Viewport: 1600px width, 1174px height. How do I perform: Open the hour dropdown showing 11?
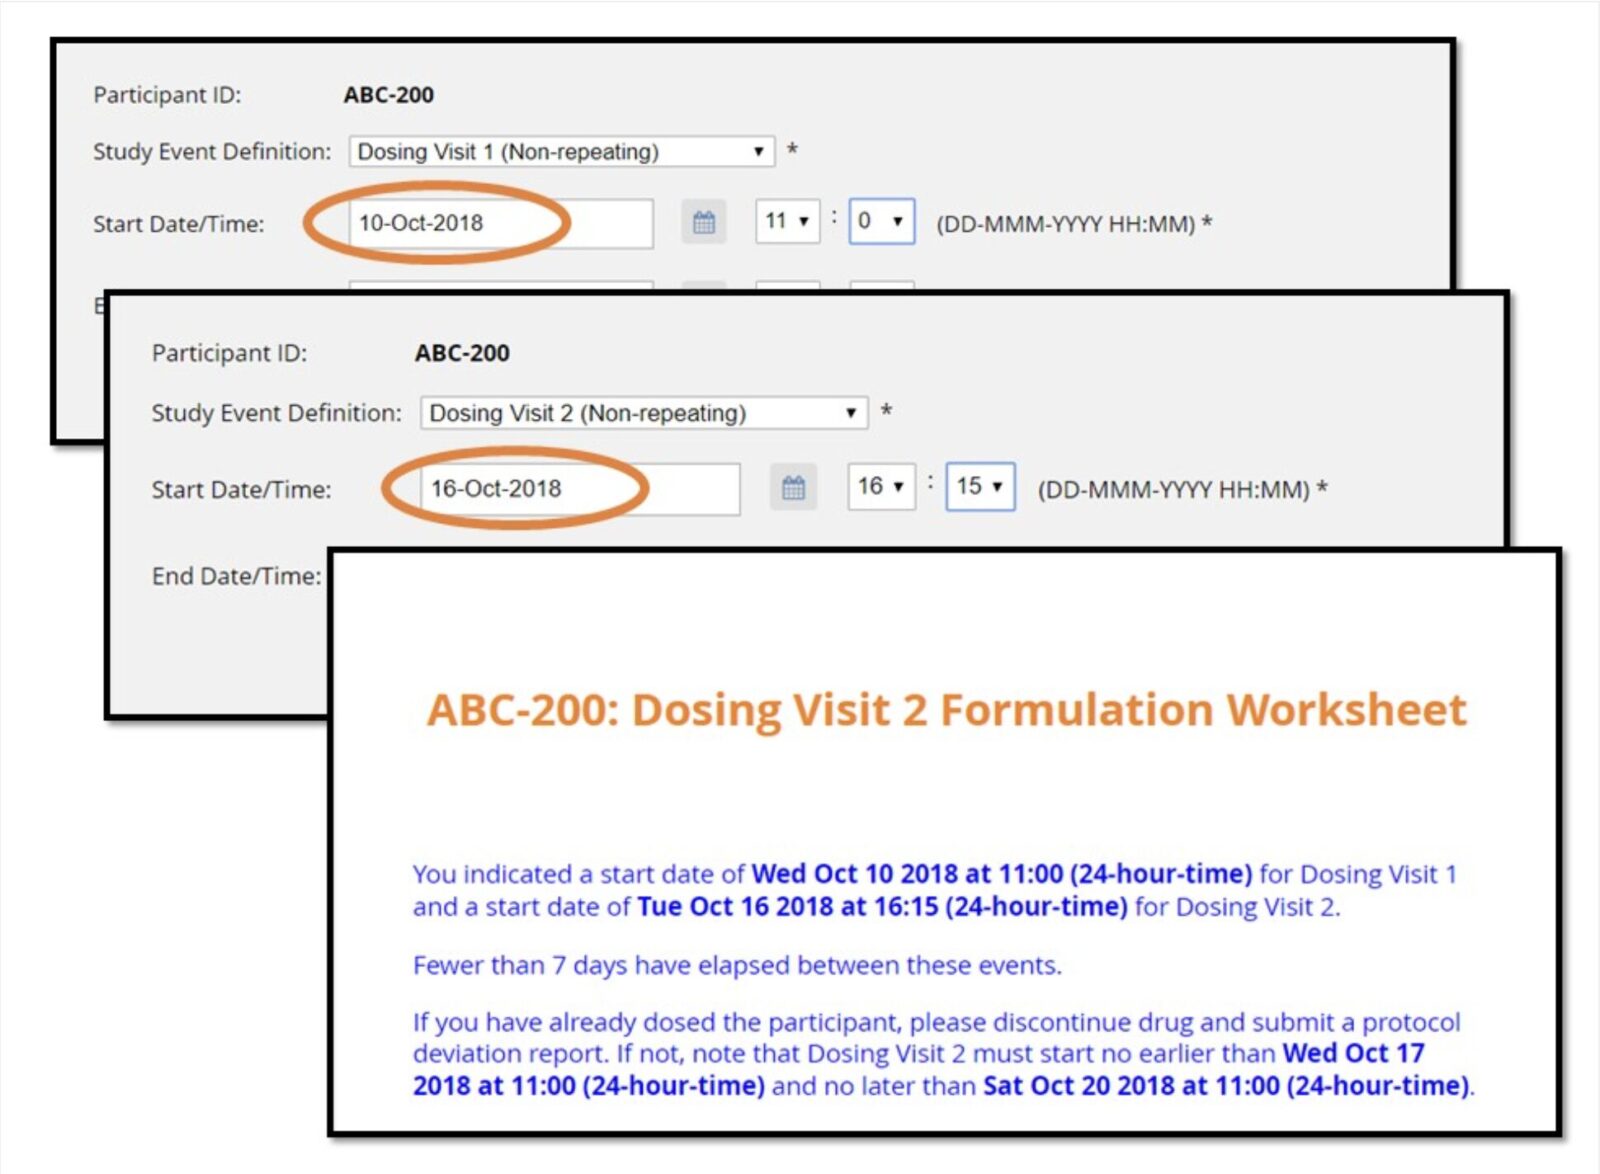click(x=787, y=221)
